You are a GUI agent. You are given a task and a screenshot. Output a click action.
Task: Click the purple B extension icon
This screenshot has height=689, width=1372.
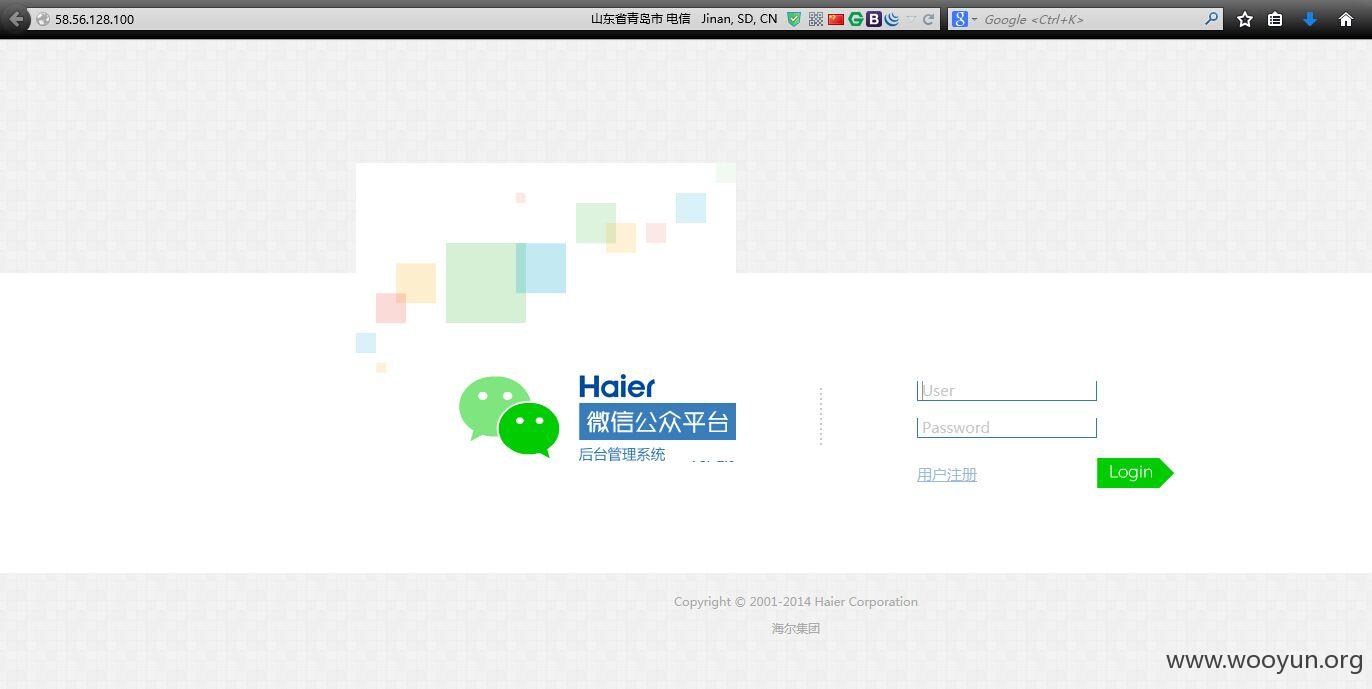pyautogui.click(x=873, y=19)
